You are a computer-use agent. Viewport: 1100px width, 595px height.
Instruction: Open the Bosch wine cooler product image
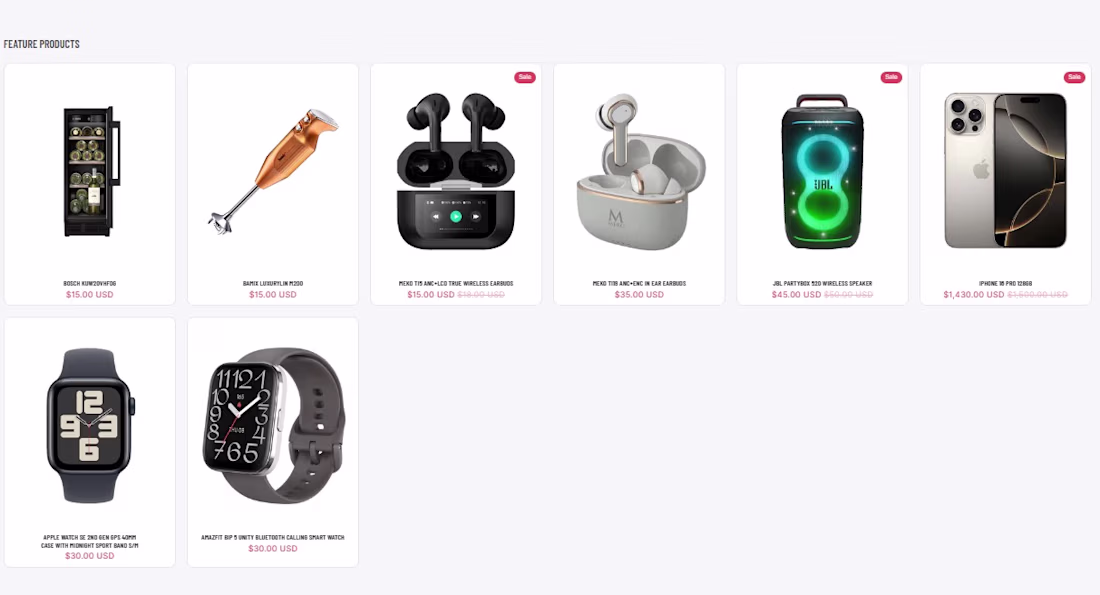click(x=90, y=171)
